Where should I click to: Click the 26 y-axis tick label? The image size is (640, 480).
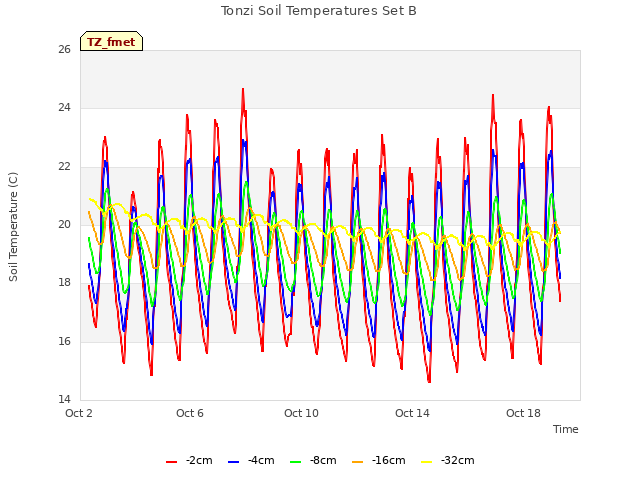click(x=64, y=50)
